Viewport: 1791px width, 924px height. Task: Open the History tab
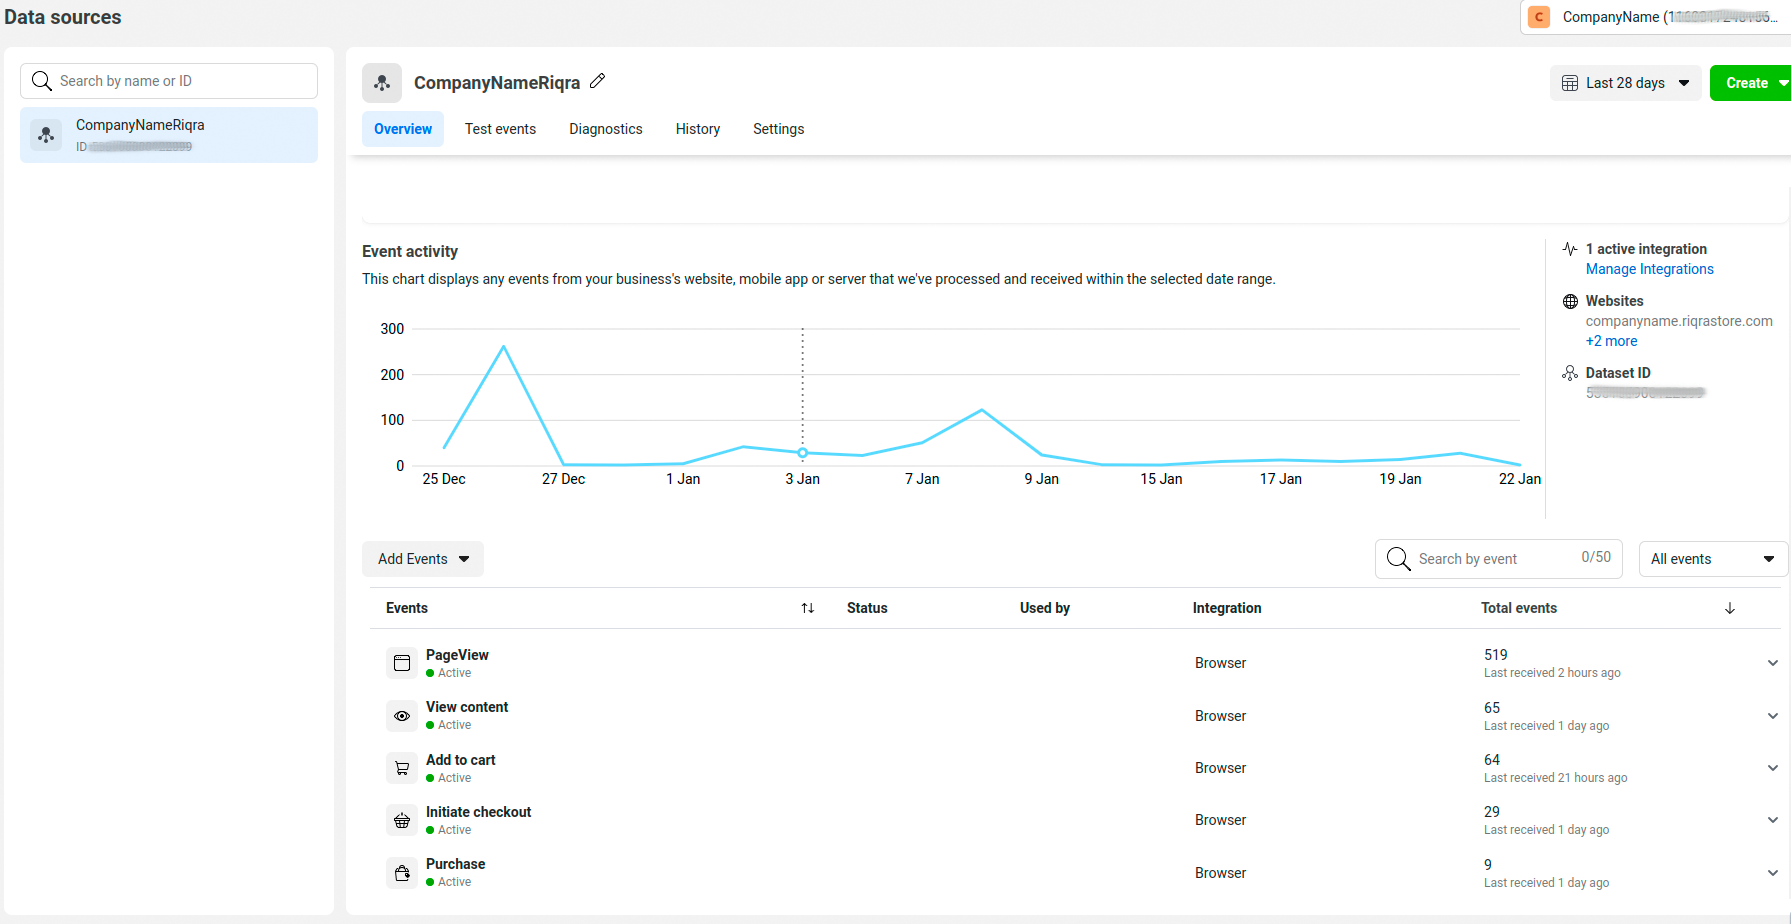pos(698,129)
